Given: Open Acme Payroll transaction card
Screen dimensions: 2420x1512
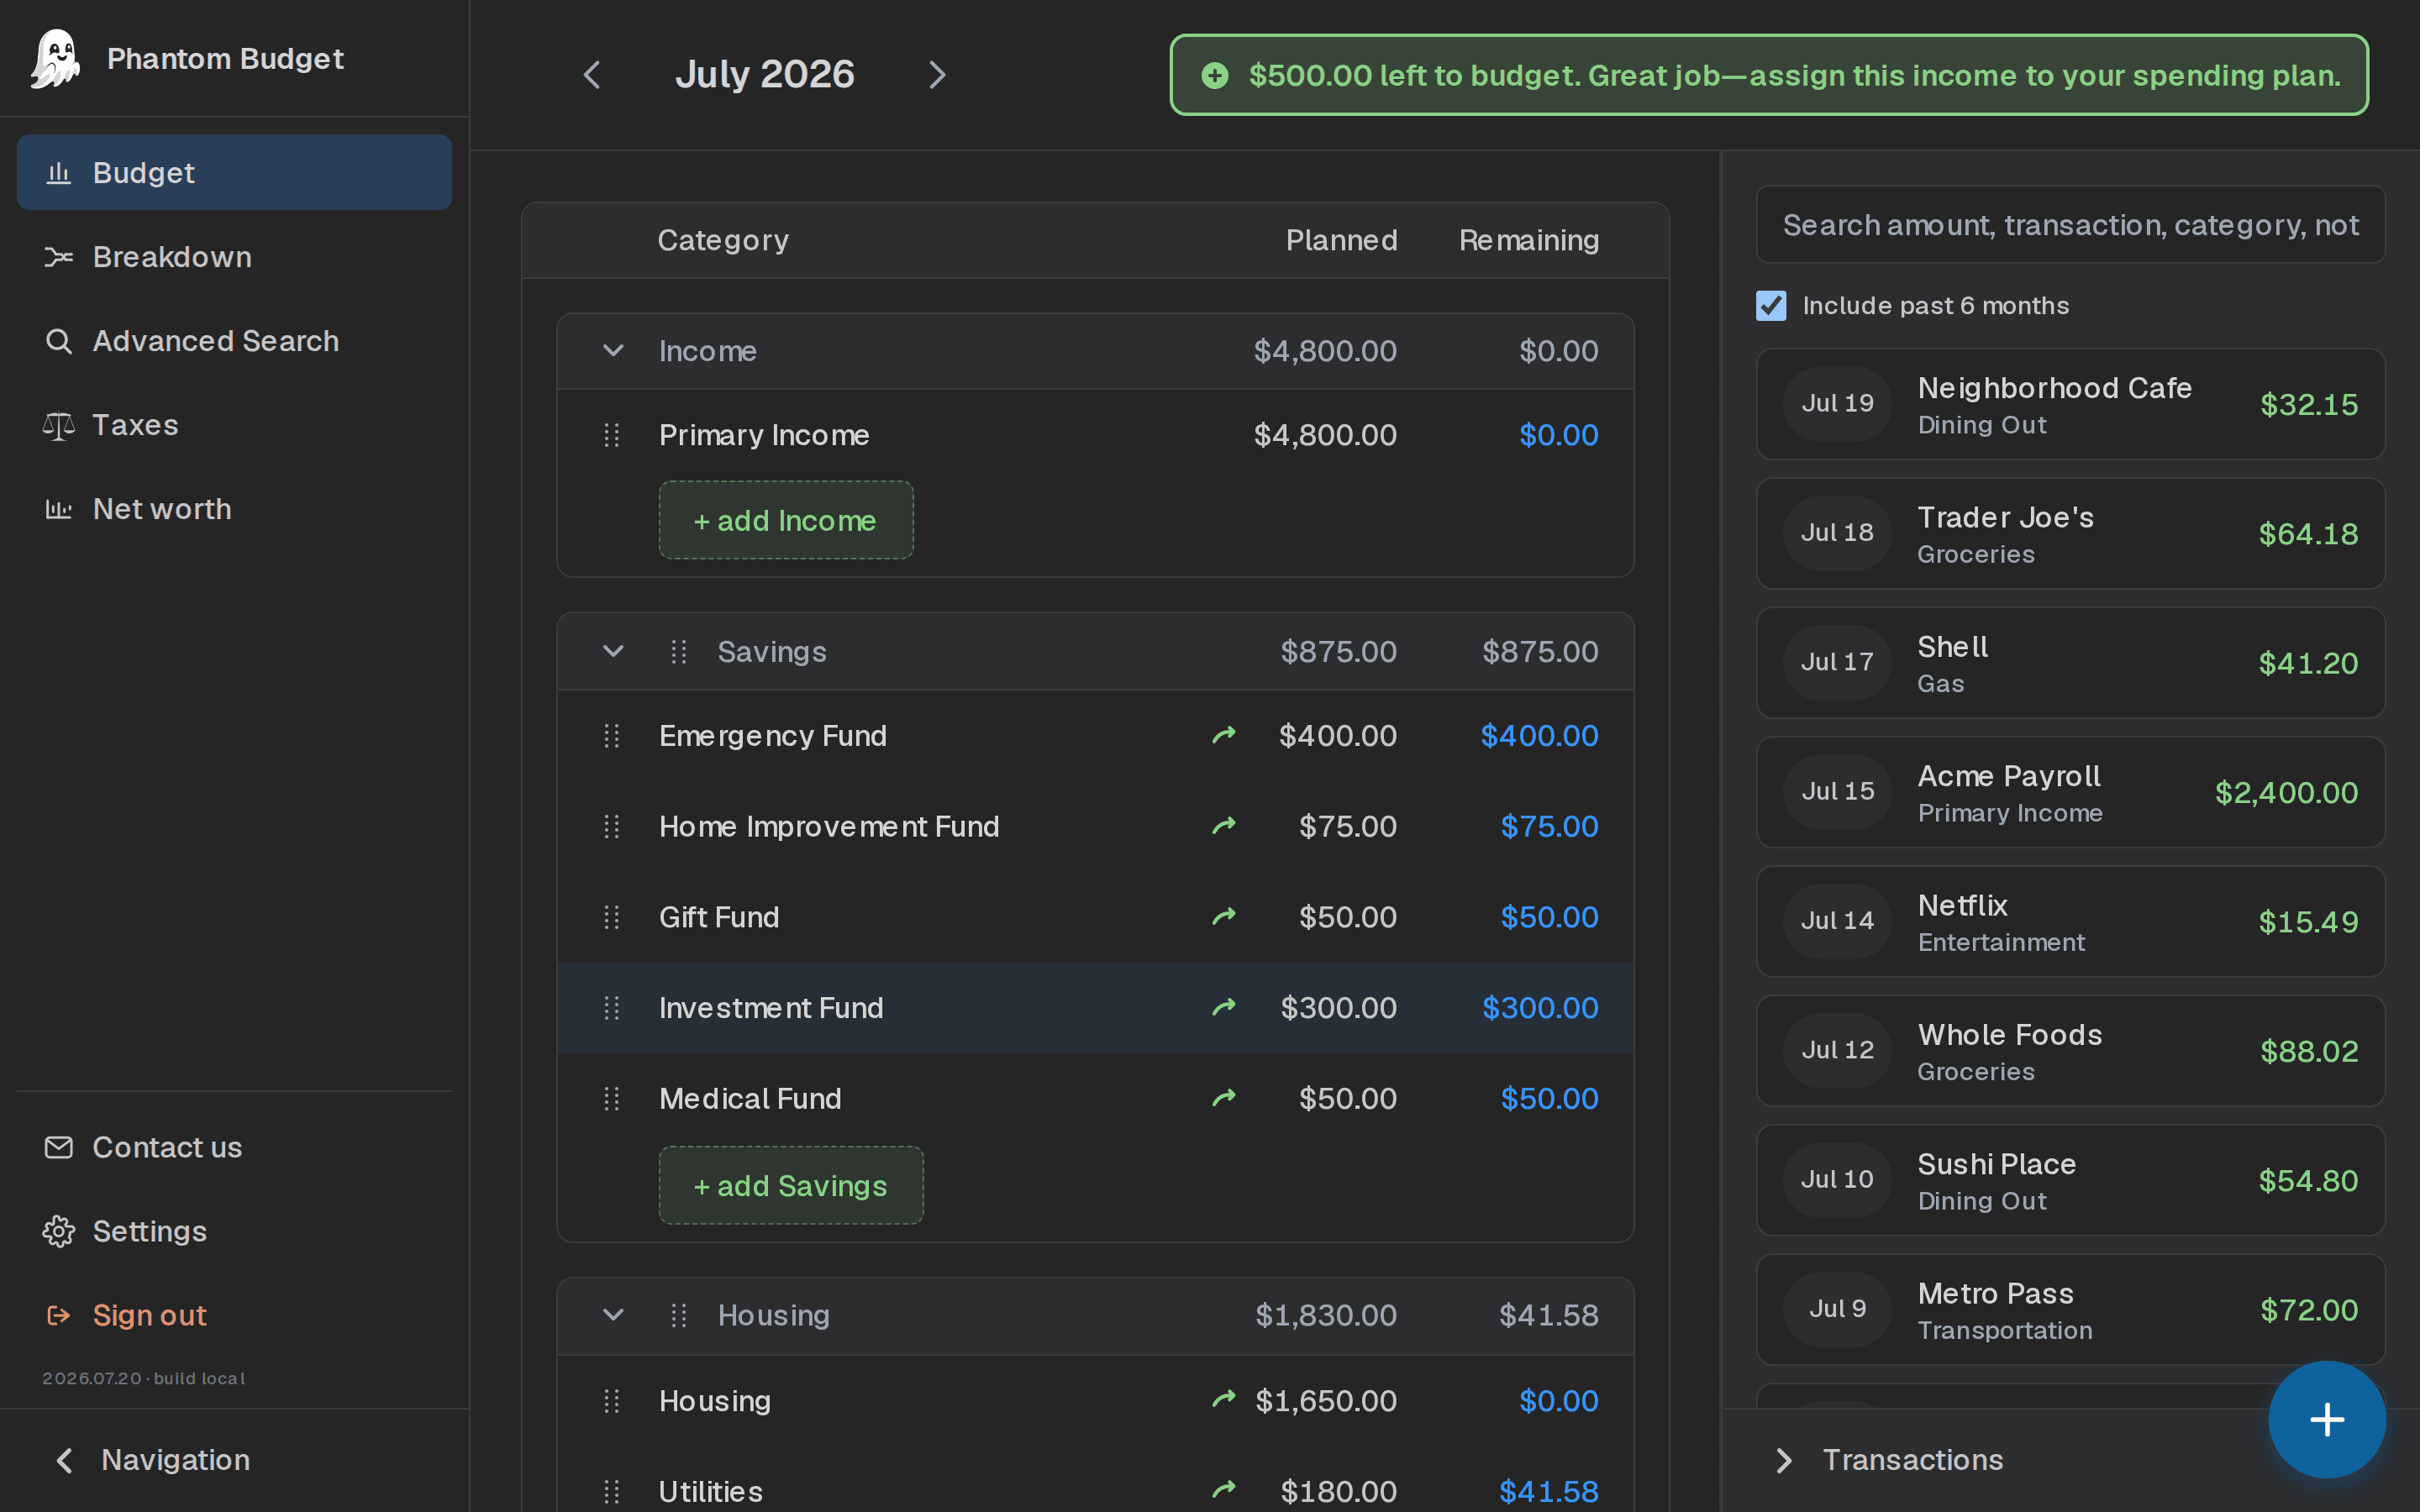Looking at the screenshot, I should click(x=2070, y=792).
